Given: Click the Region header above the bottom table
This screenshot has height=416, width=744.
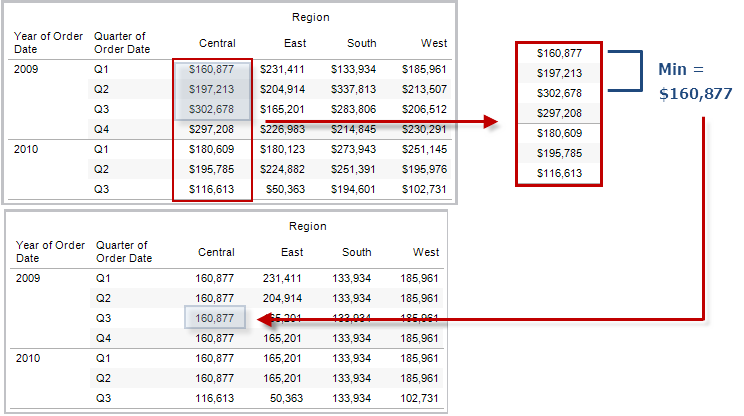Looking at the screenshot, I should [x=309, y=226].
